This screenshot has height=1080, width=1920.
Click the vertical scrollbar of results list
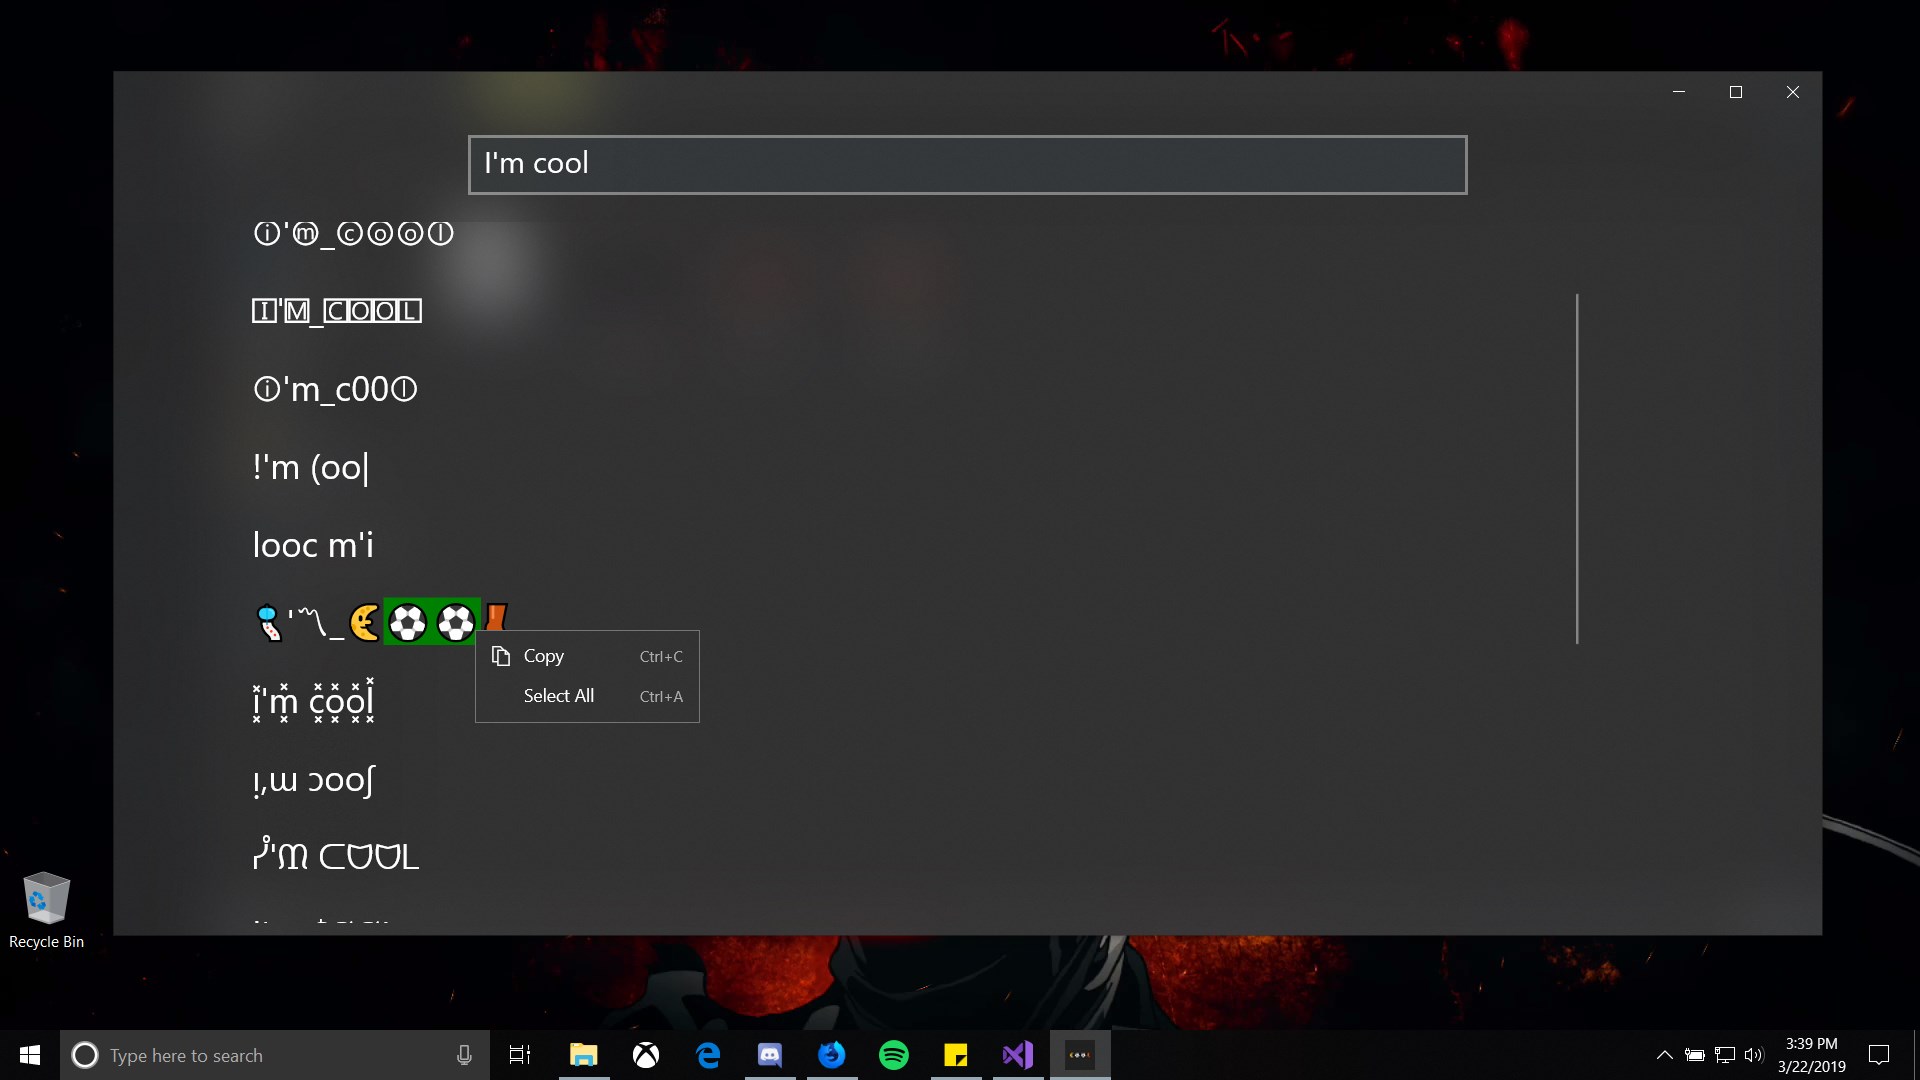pyautogui.click(x=1577, y=468)
